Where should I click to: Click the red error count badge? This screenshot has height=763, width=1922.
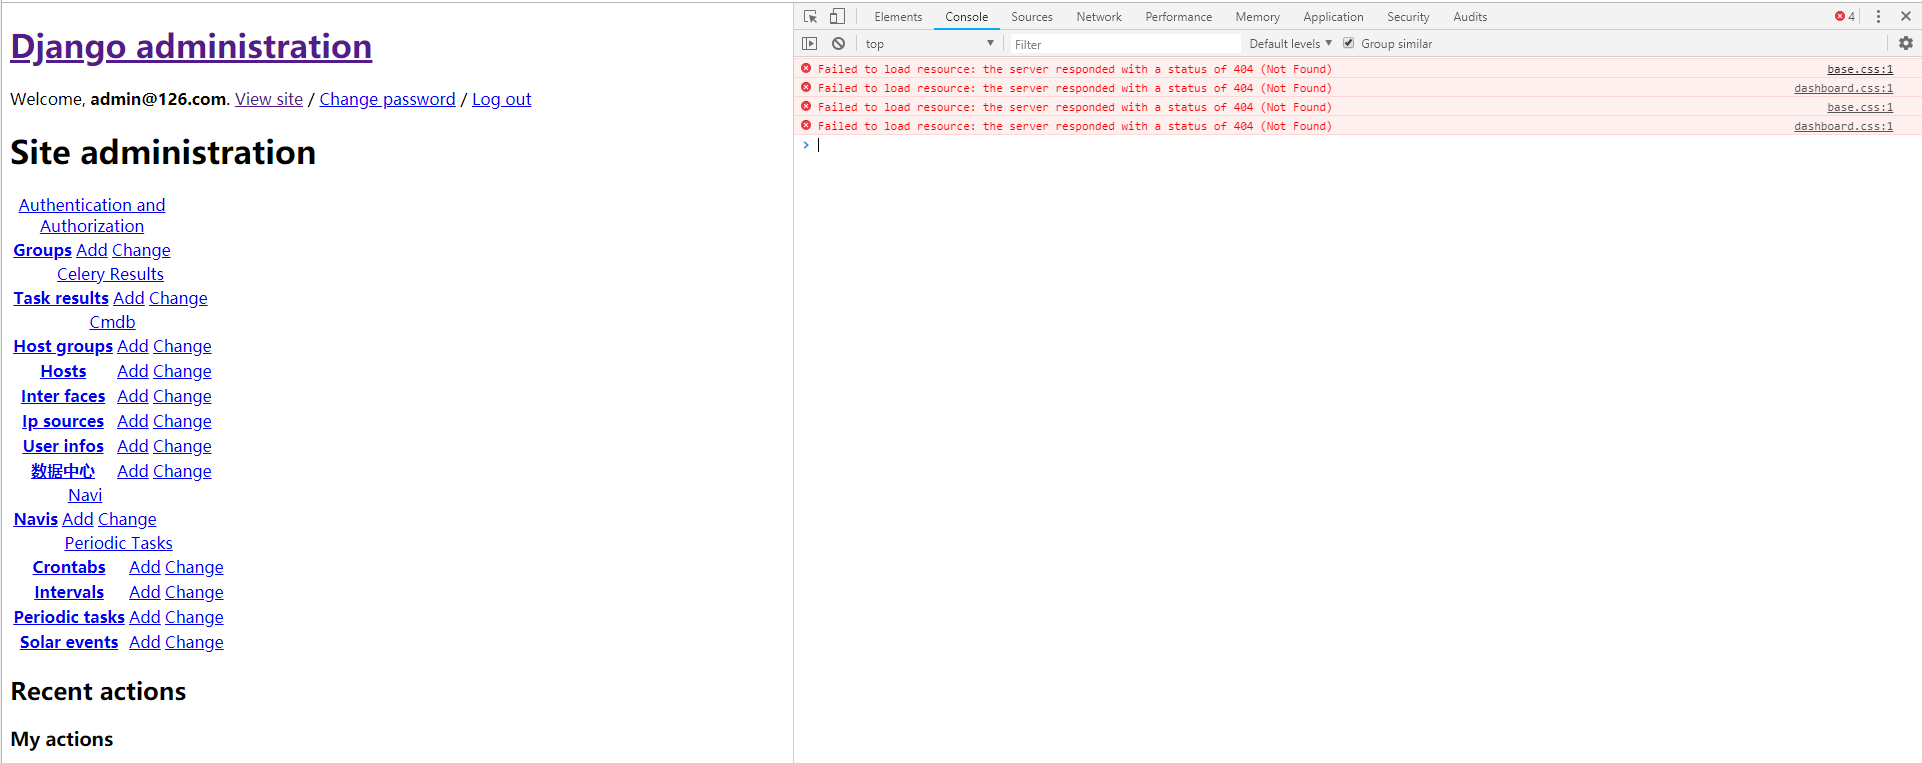pos(1845,16)
